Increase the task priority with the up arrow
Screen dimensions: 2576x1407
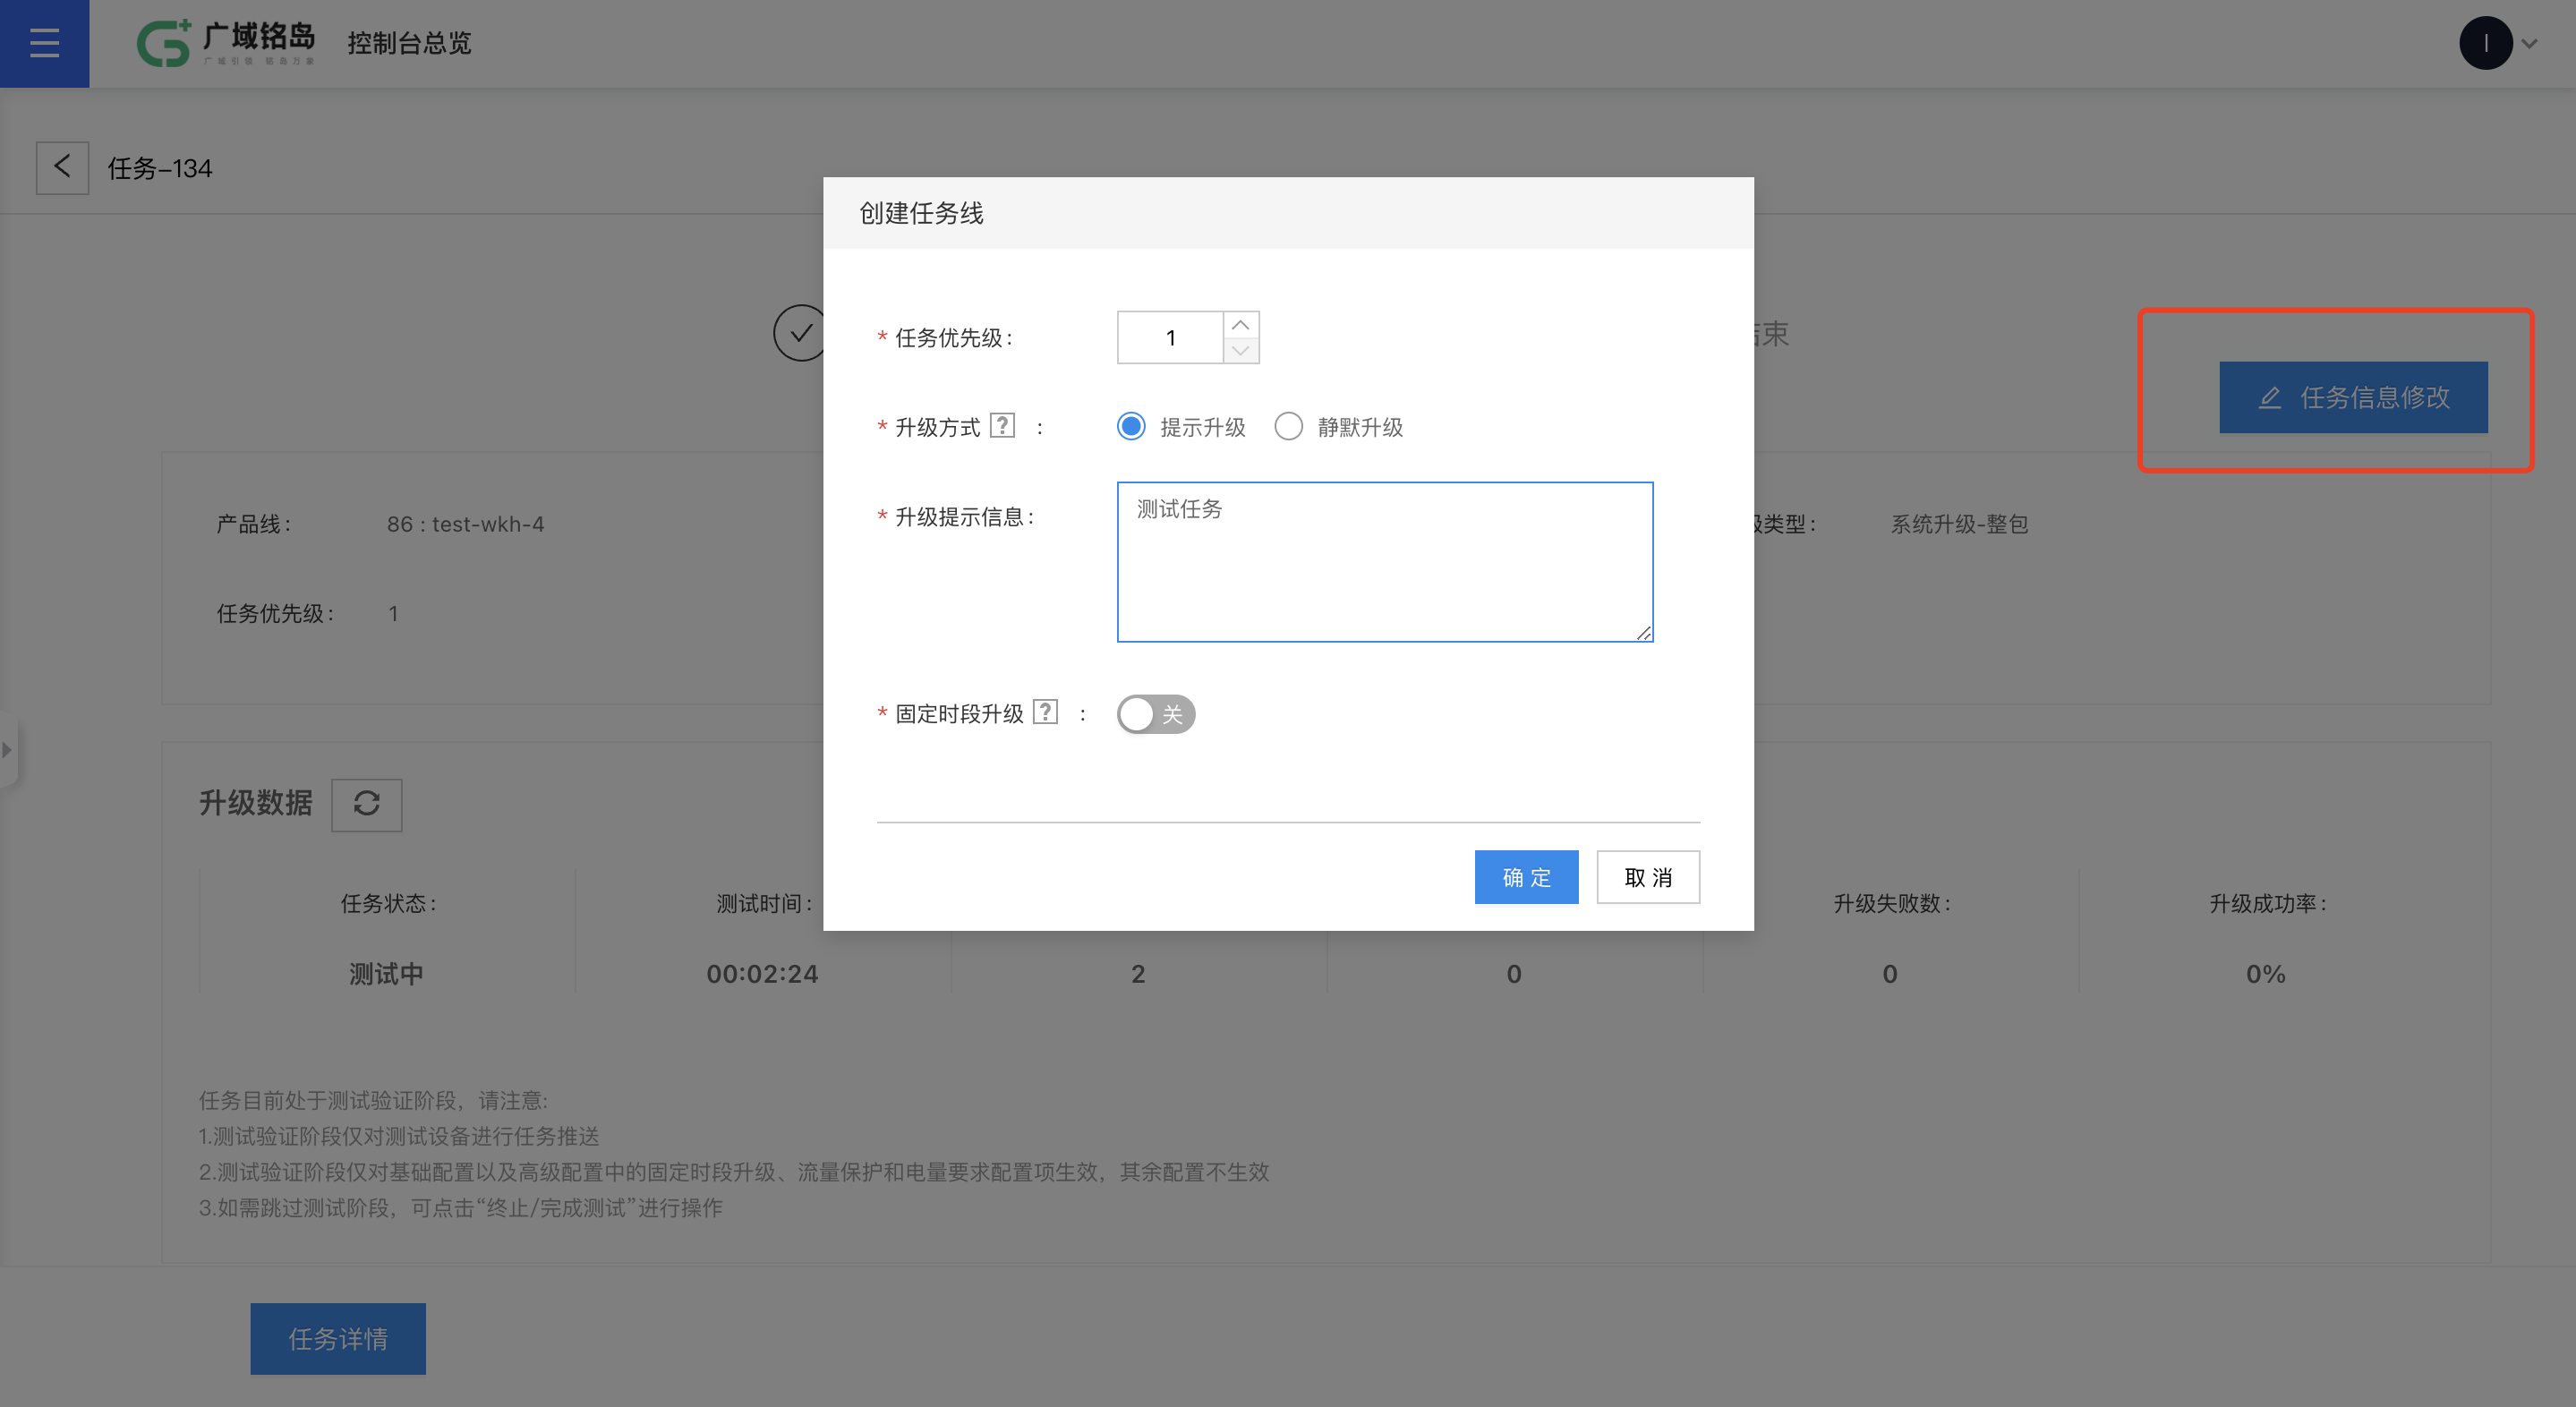1240,325
